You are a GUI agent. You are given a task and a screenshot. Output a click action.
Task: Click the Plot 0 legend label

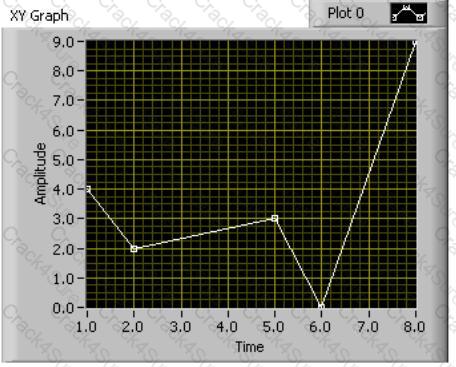click(346, 13)
